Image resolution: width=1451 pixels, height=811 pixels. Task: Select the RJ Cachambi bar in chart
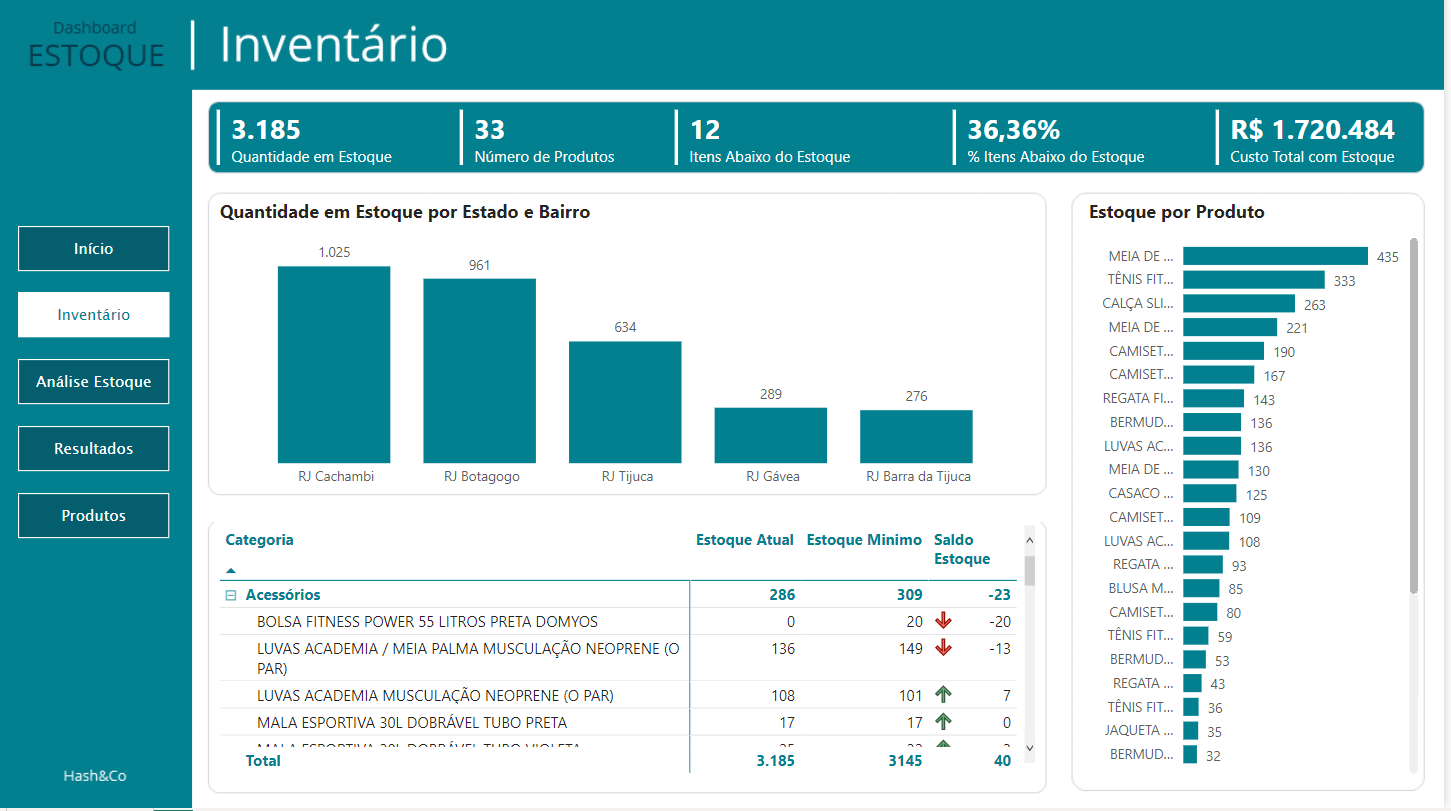334,364
